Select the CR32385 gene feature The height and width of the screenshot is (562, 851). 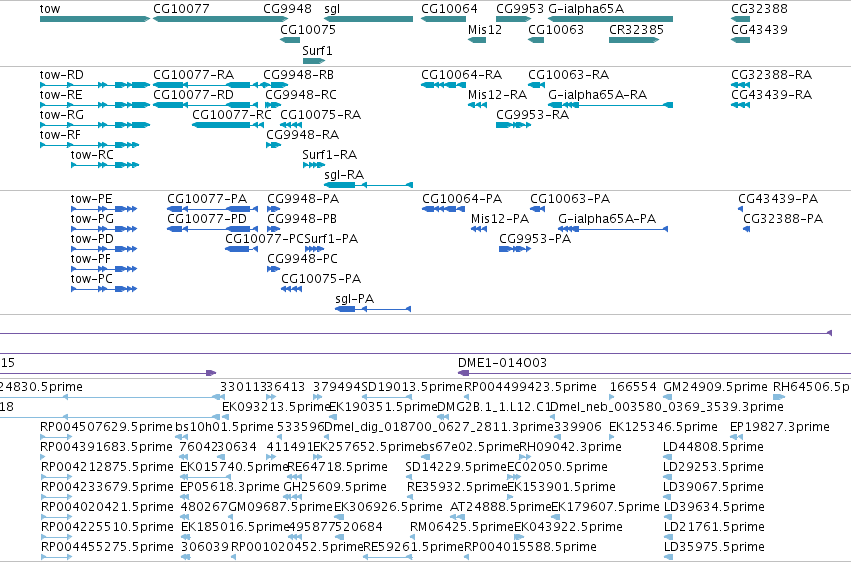pos(633,40)
